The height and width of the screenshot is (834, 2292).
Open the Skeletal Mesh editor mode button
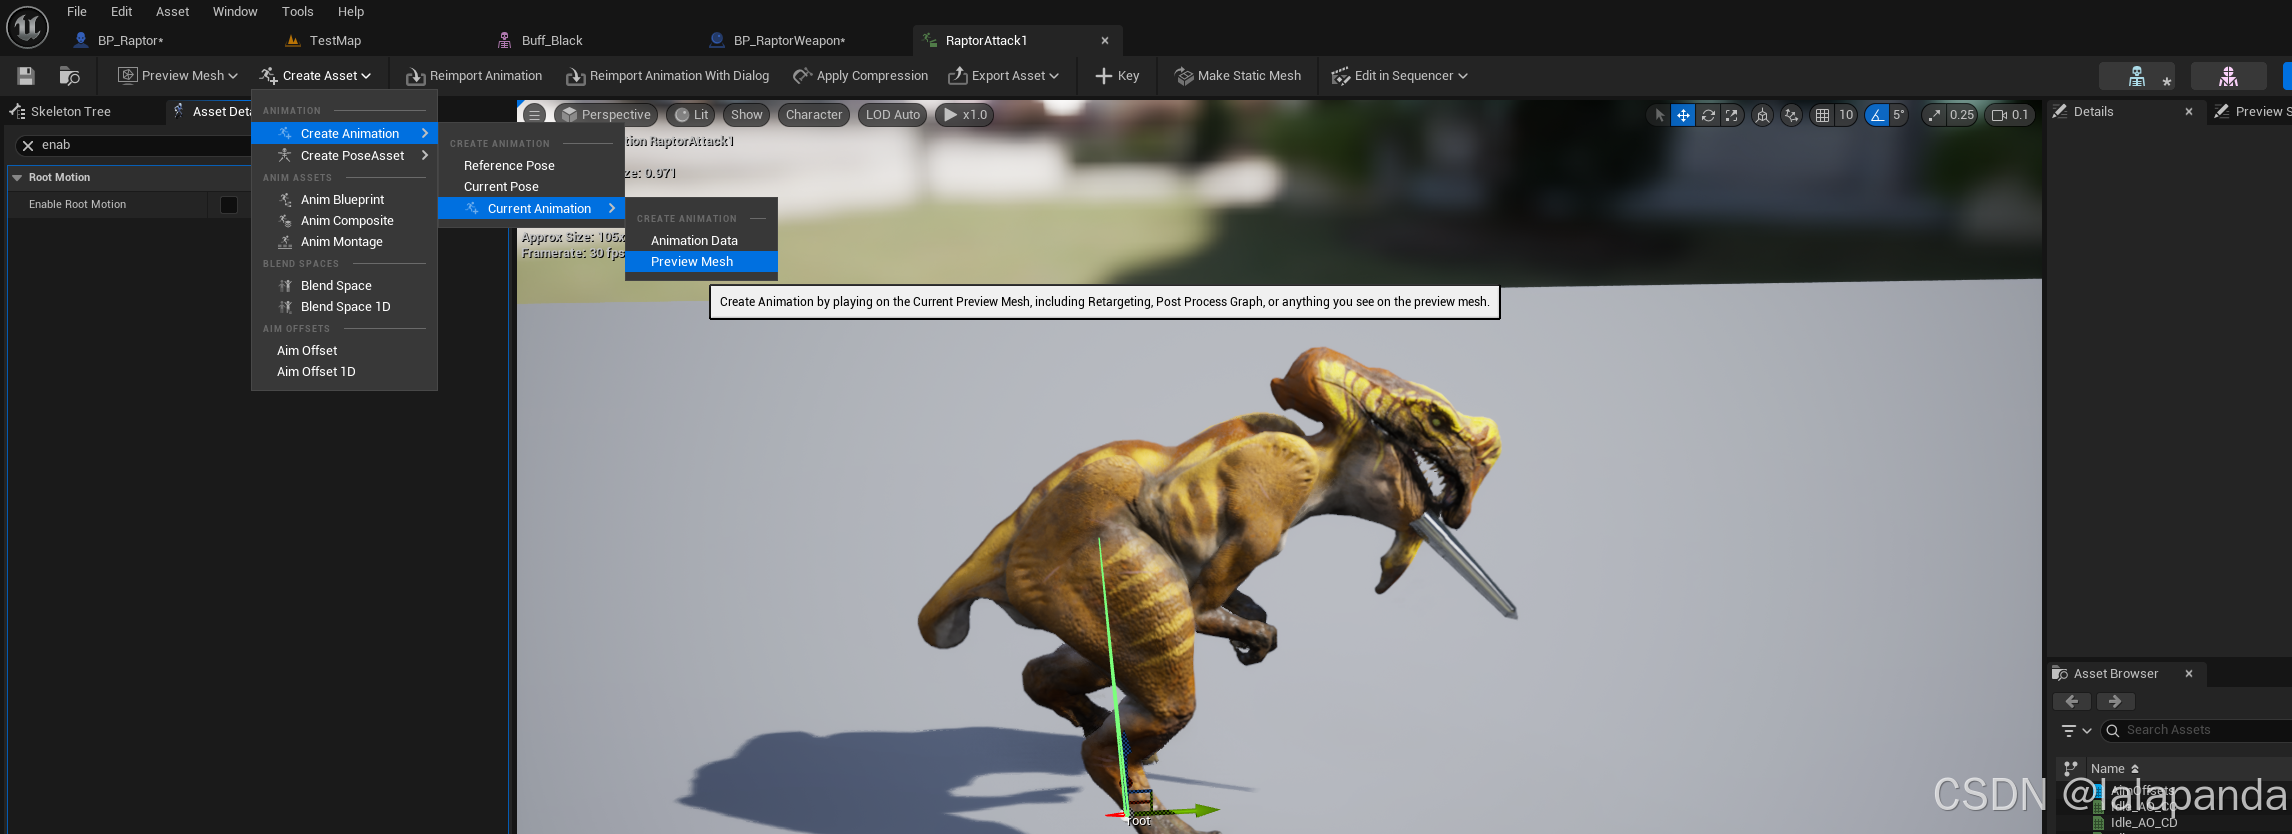tap(2229, 76)
